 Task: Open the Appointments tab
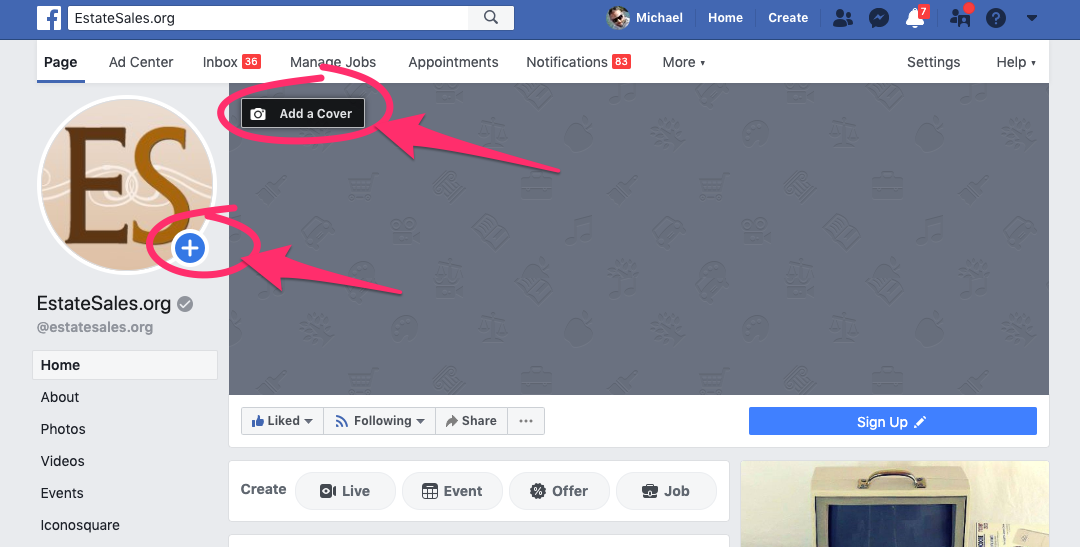tap(453, 62)
